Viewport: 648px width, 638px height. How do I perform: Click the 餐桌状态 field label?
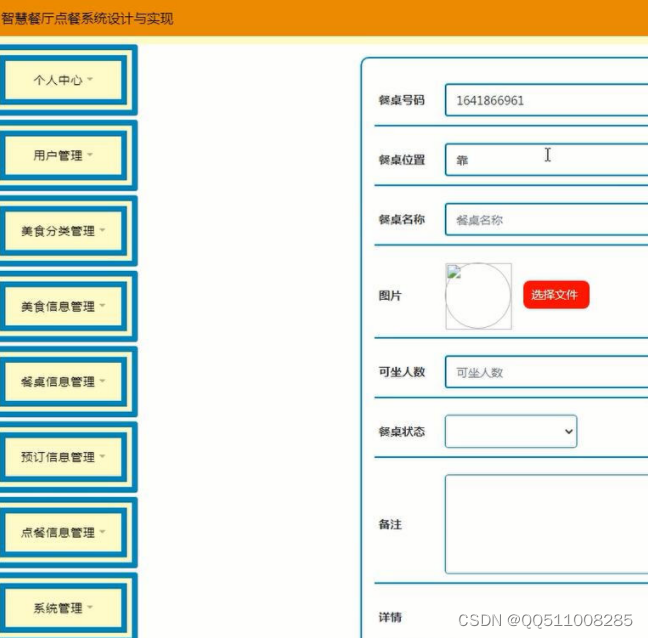[x=401, y=431]
